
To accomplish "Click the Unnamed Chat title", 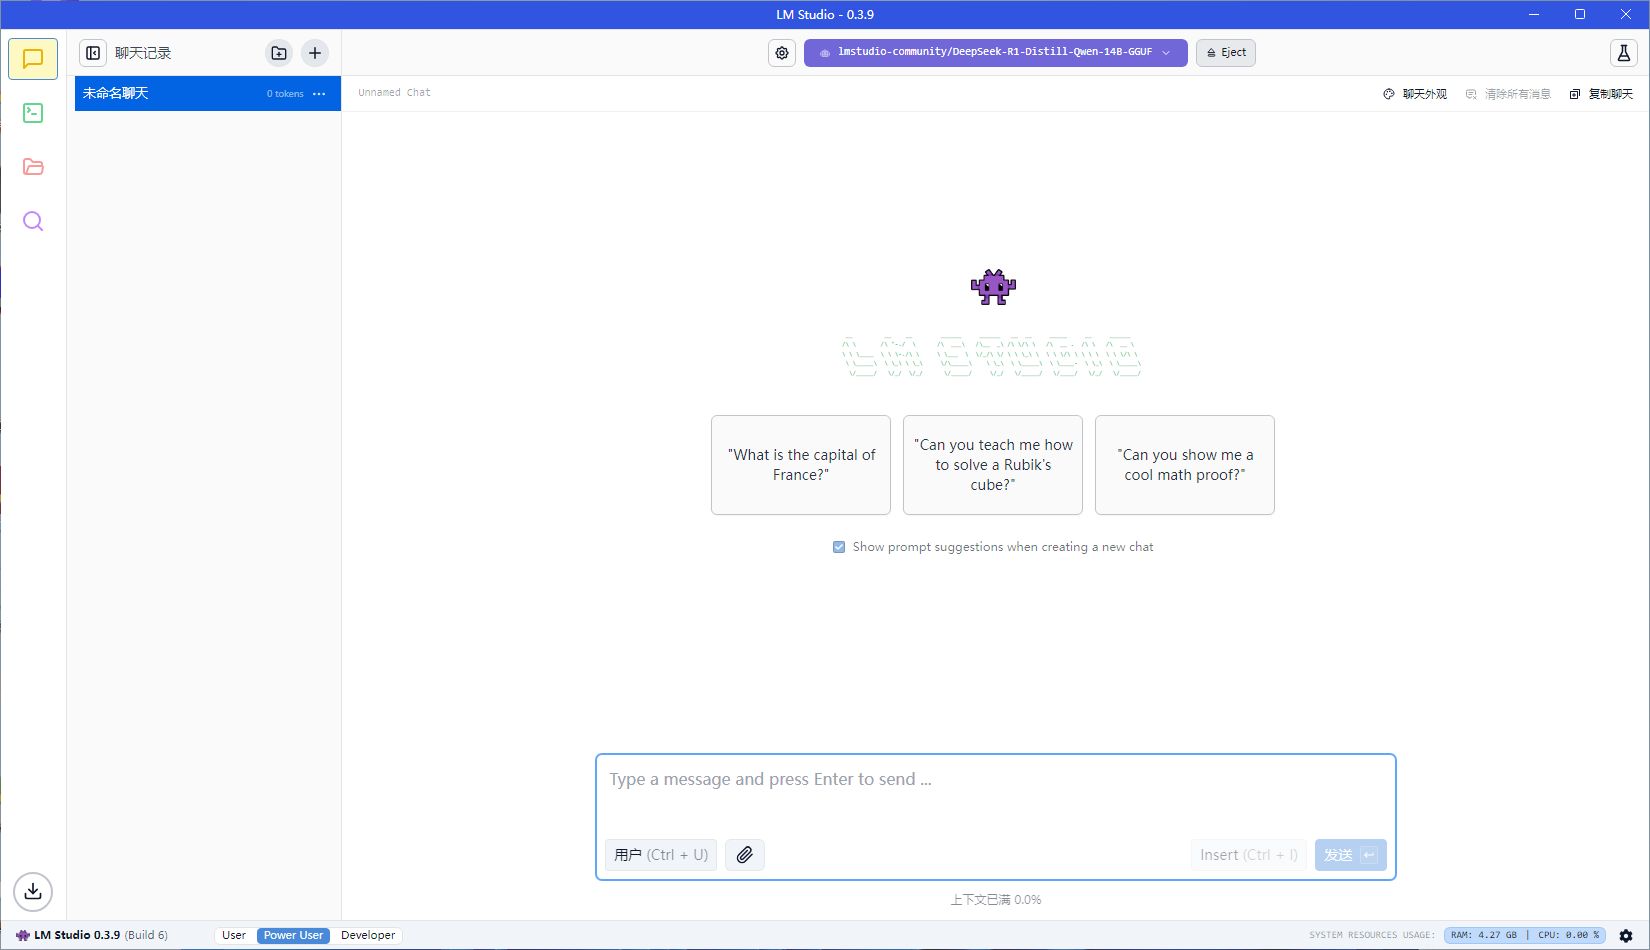I will click(x=394, y=92).
